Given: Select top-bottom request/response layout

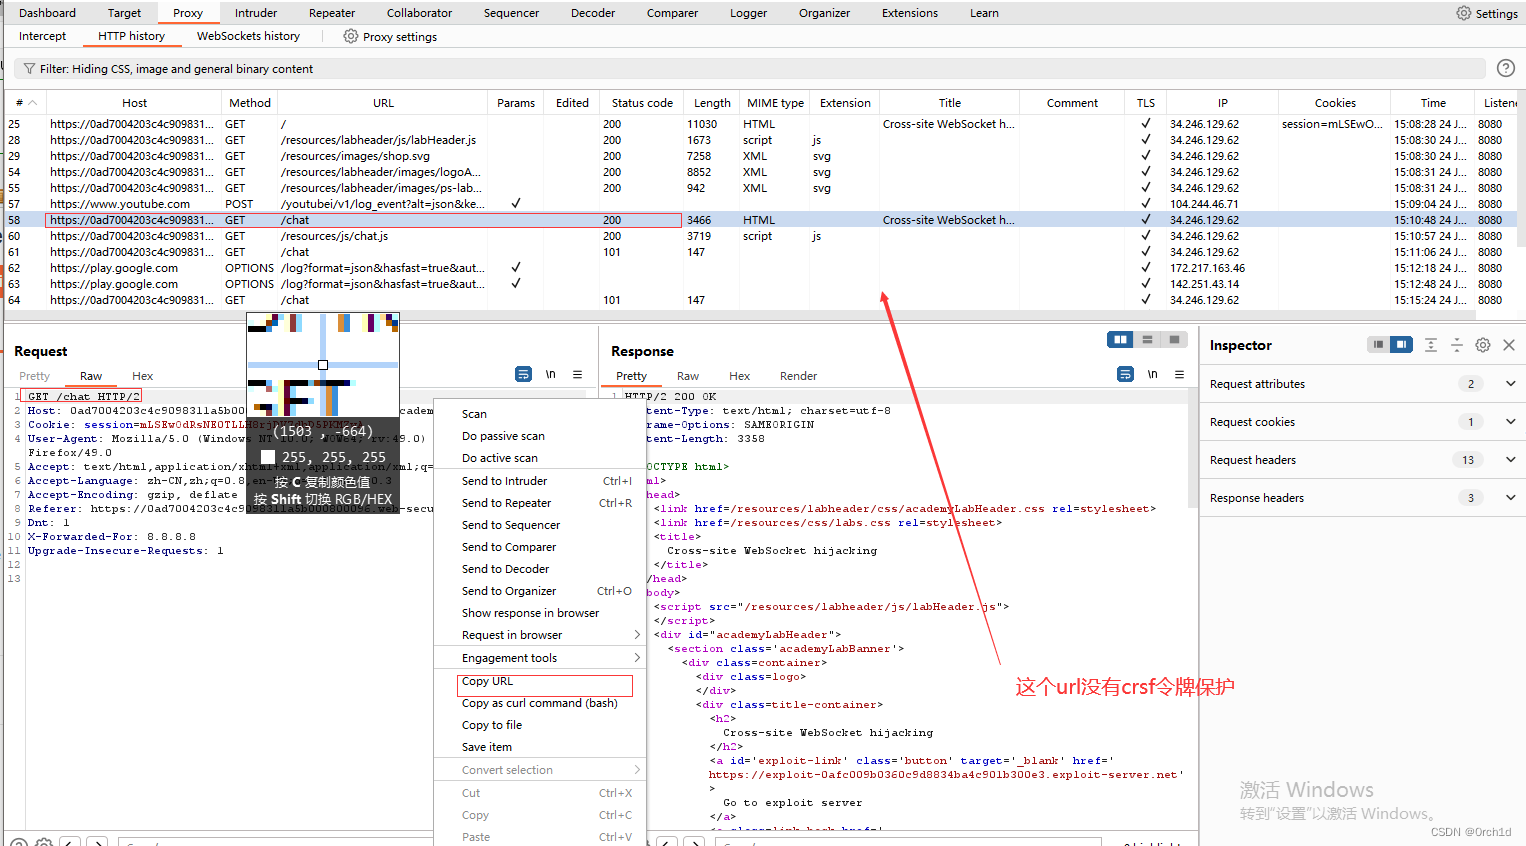Looking at the screenshot, I should tap(1147, 340).
